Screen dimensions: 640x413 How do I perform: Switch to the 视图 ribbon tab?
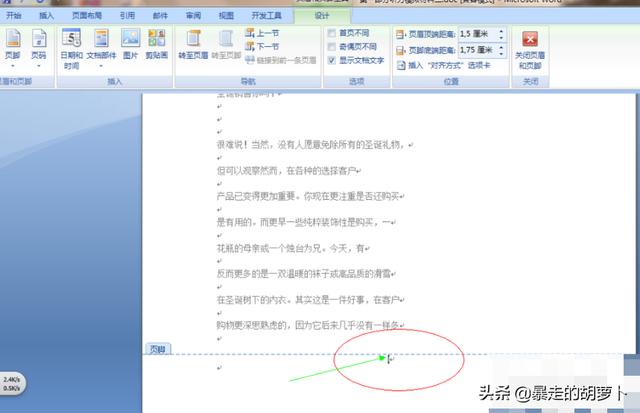pyautogui.click(x=226, y=16)
